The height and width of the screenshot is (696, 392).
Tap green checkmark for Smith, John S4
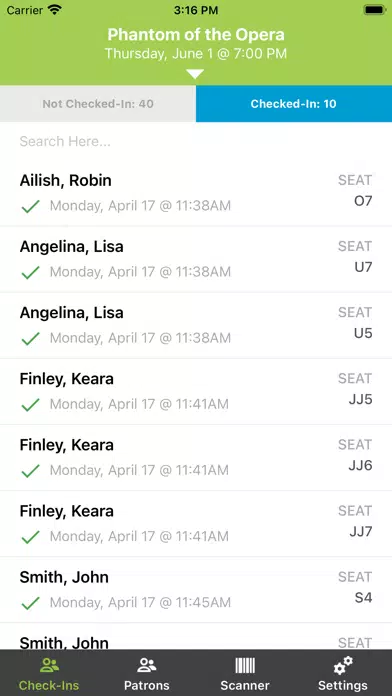[31, 603]
